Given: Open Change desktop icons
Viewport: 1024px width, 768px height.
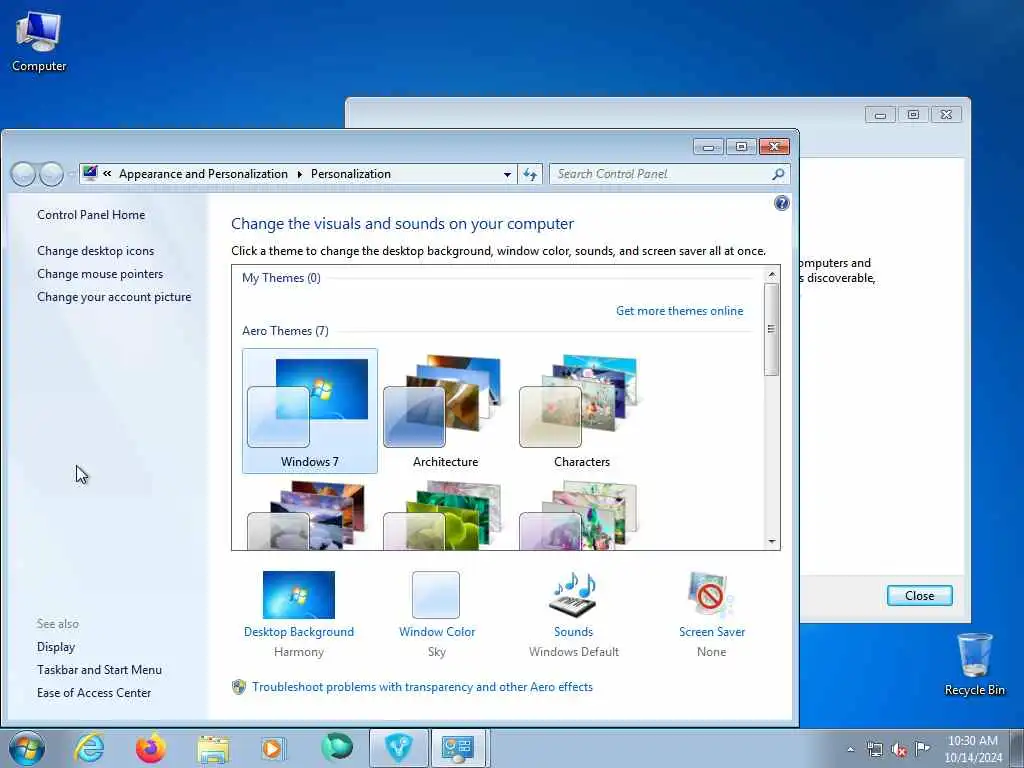Looking at the screenshot, I should 95,251.
